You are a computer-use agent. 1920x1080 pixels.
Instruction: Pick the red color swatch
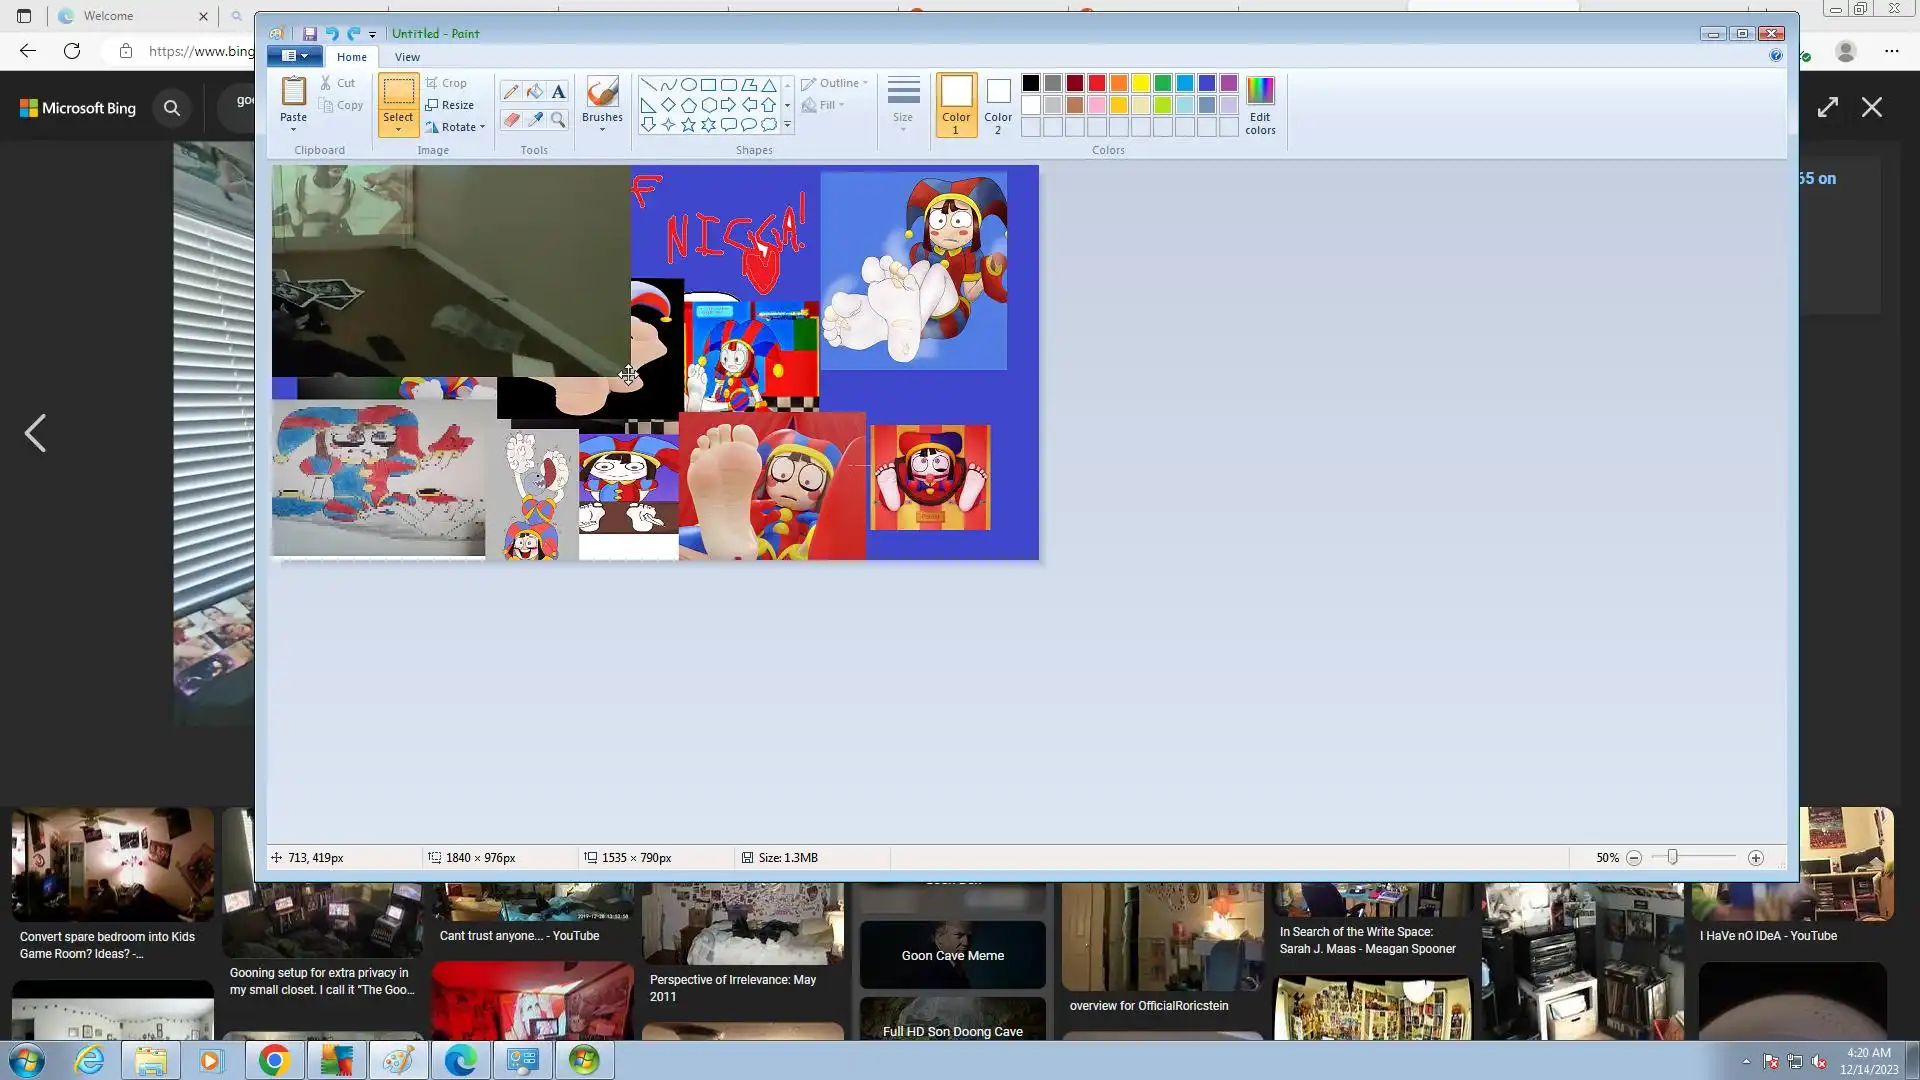(1097, 83)
